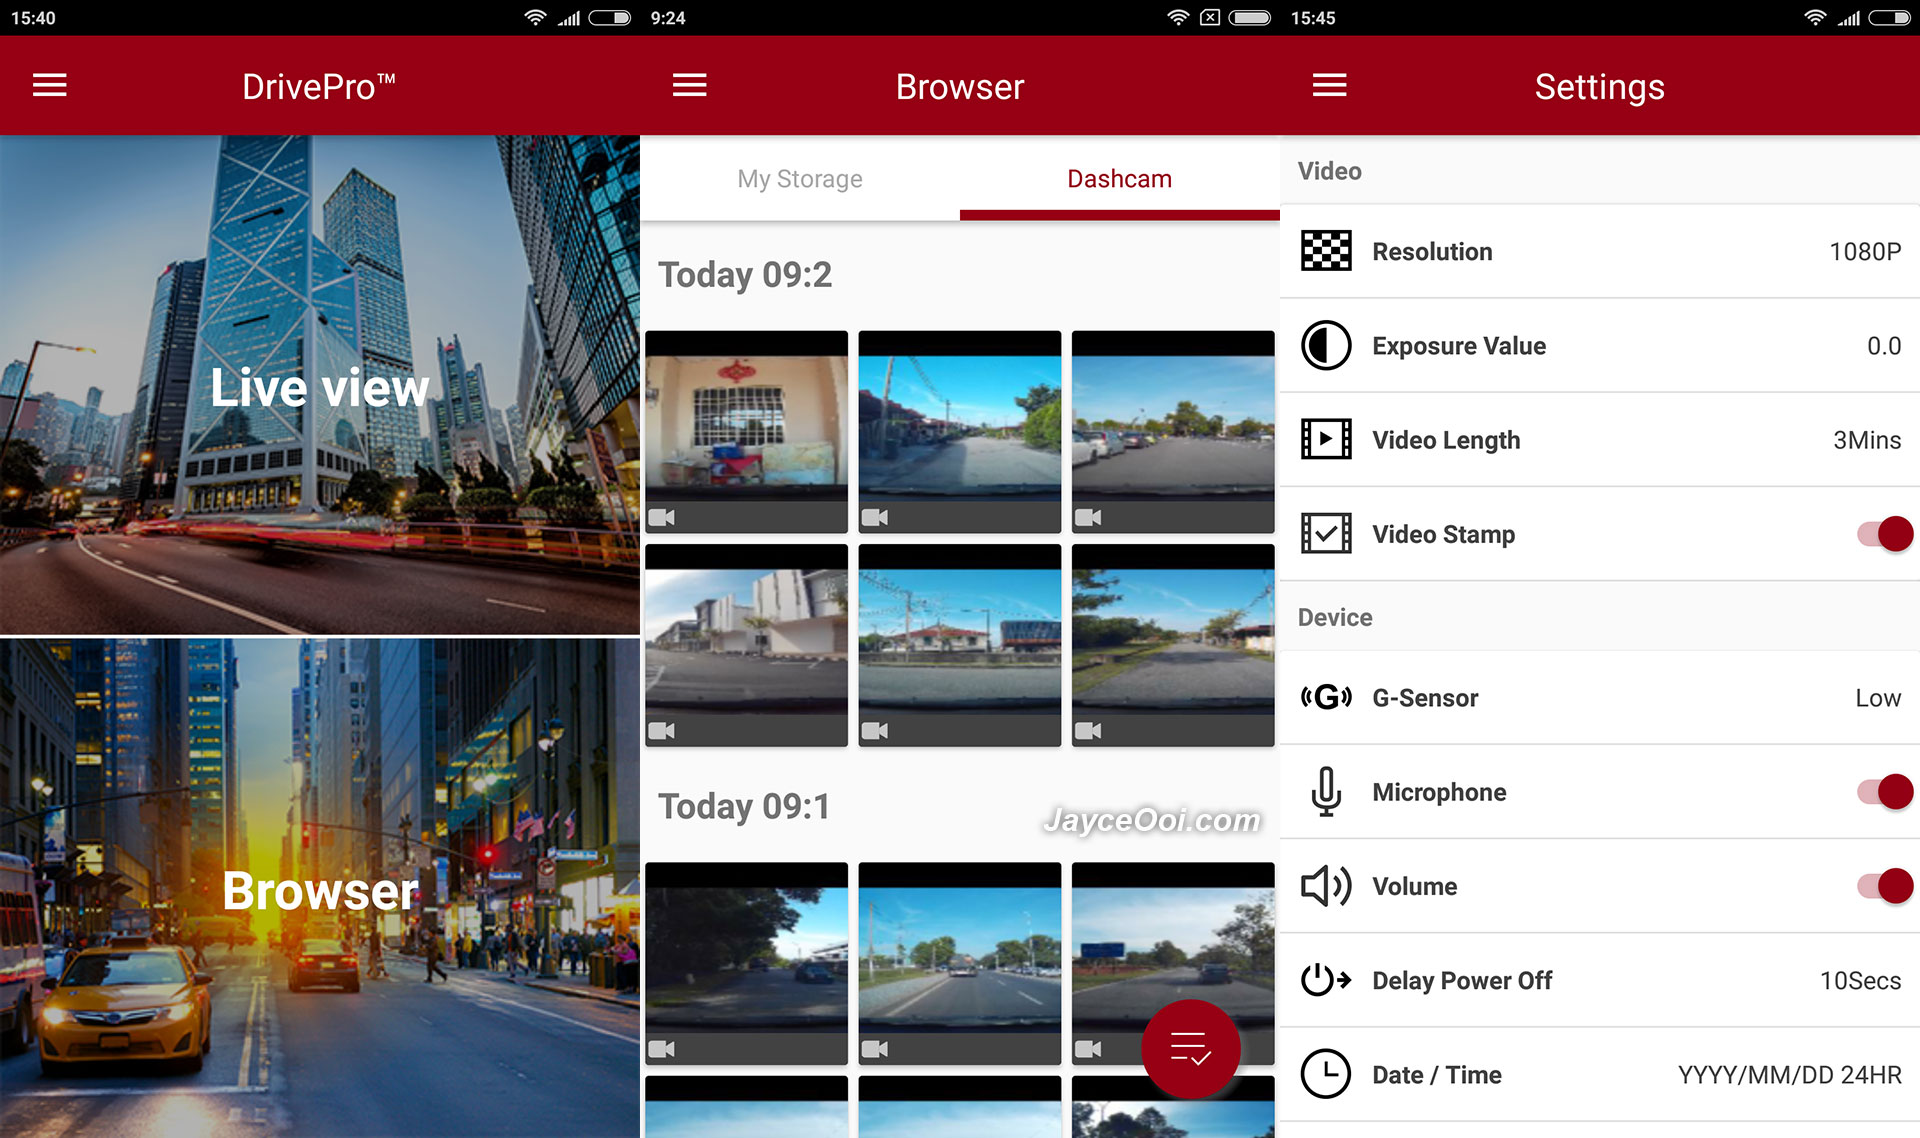Change Resolution value 1080P
Image resolution: width=1920 pixels, height=1138 pixels.
coord(1865,251)
